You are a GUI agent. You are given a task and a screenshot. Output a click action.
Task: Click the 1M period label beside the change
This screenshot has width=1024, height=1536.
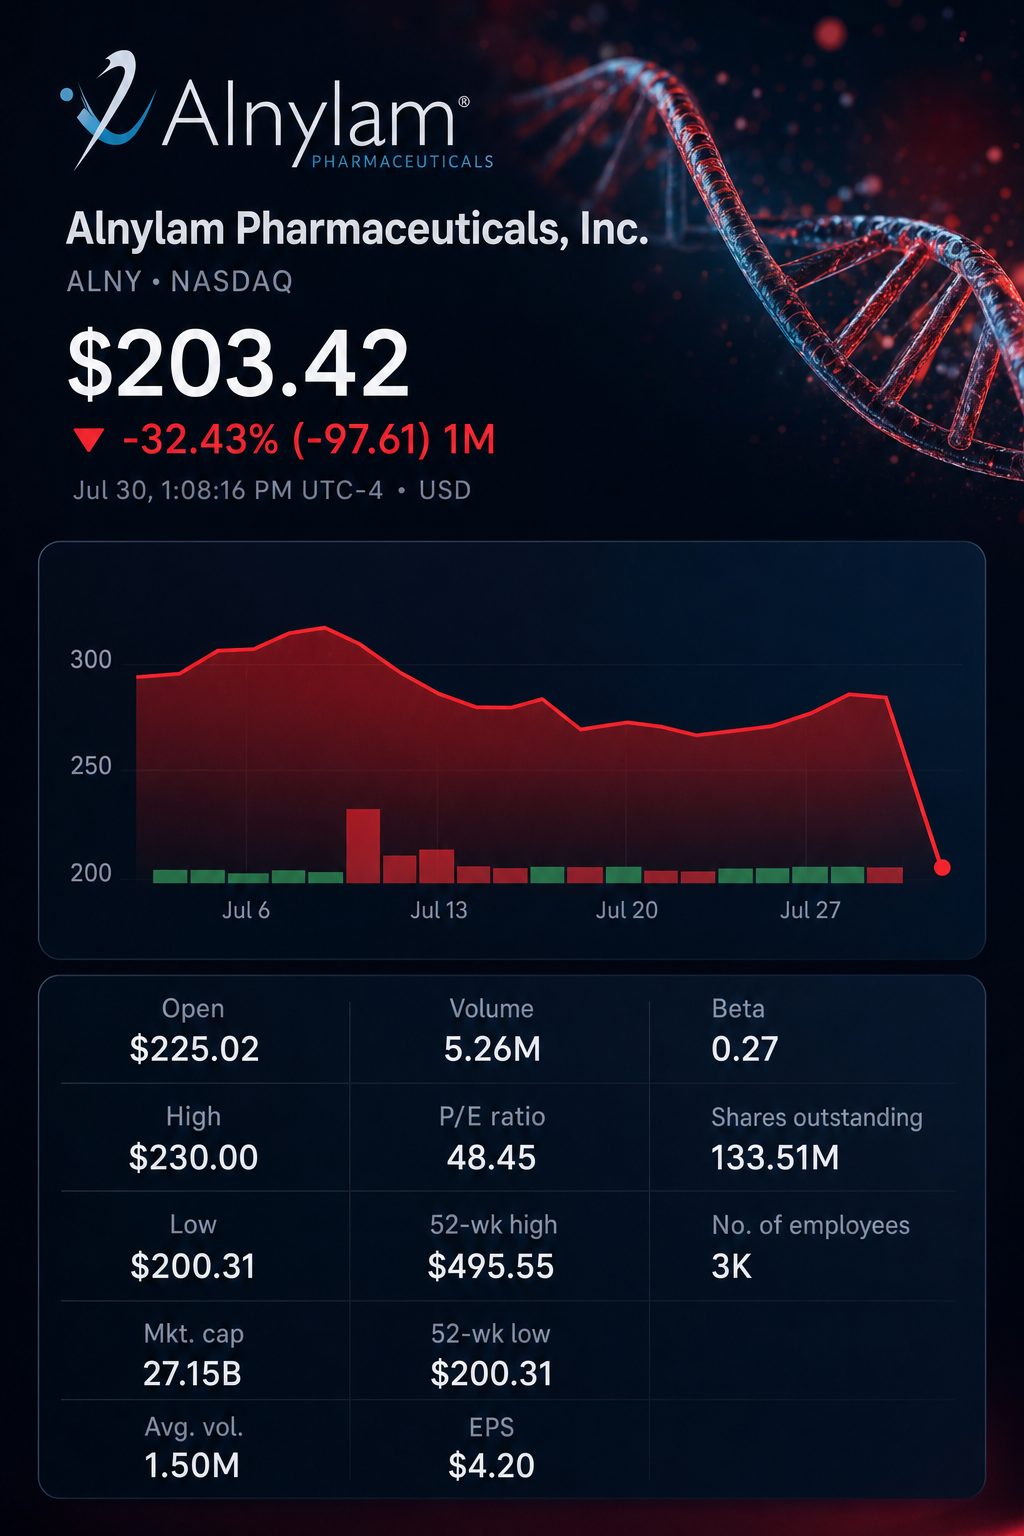pyautogui.click(x=469, y=440)
